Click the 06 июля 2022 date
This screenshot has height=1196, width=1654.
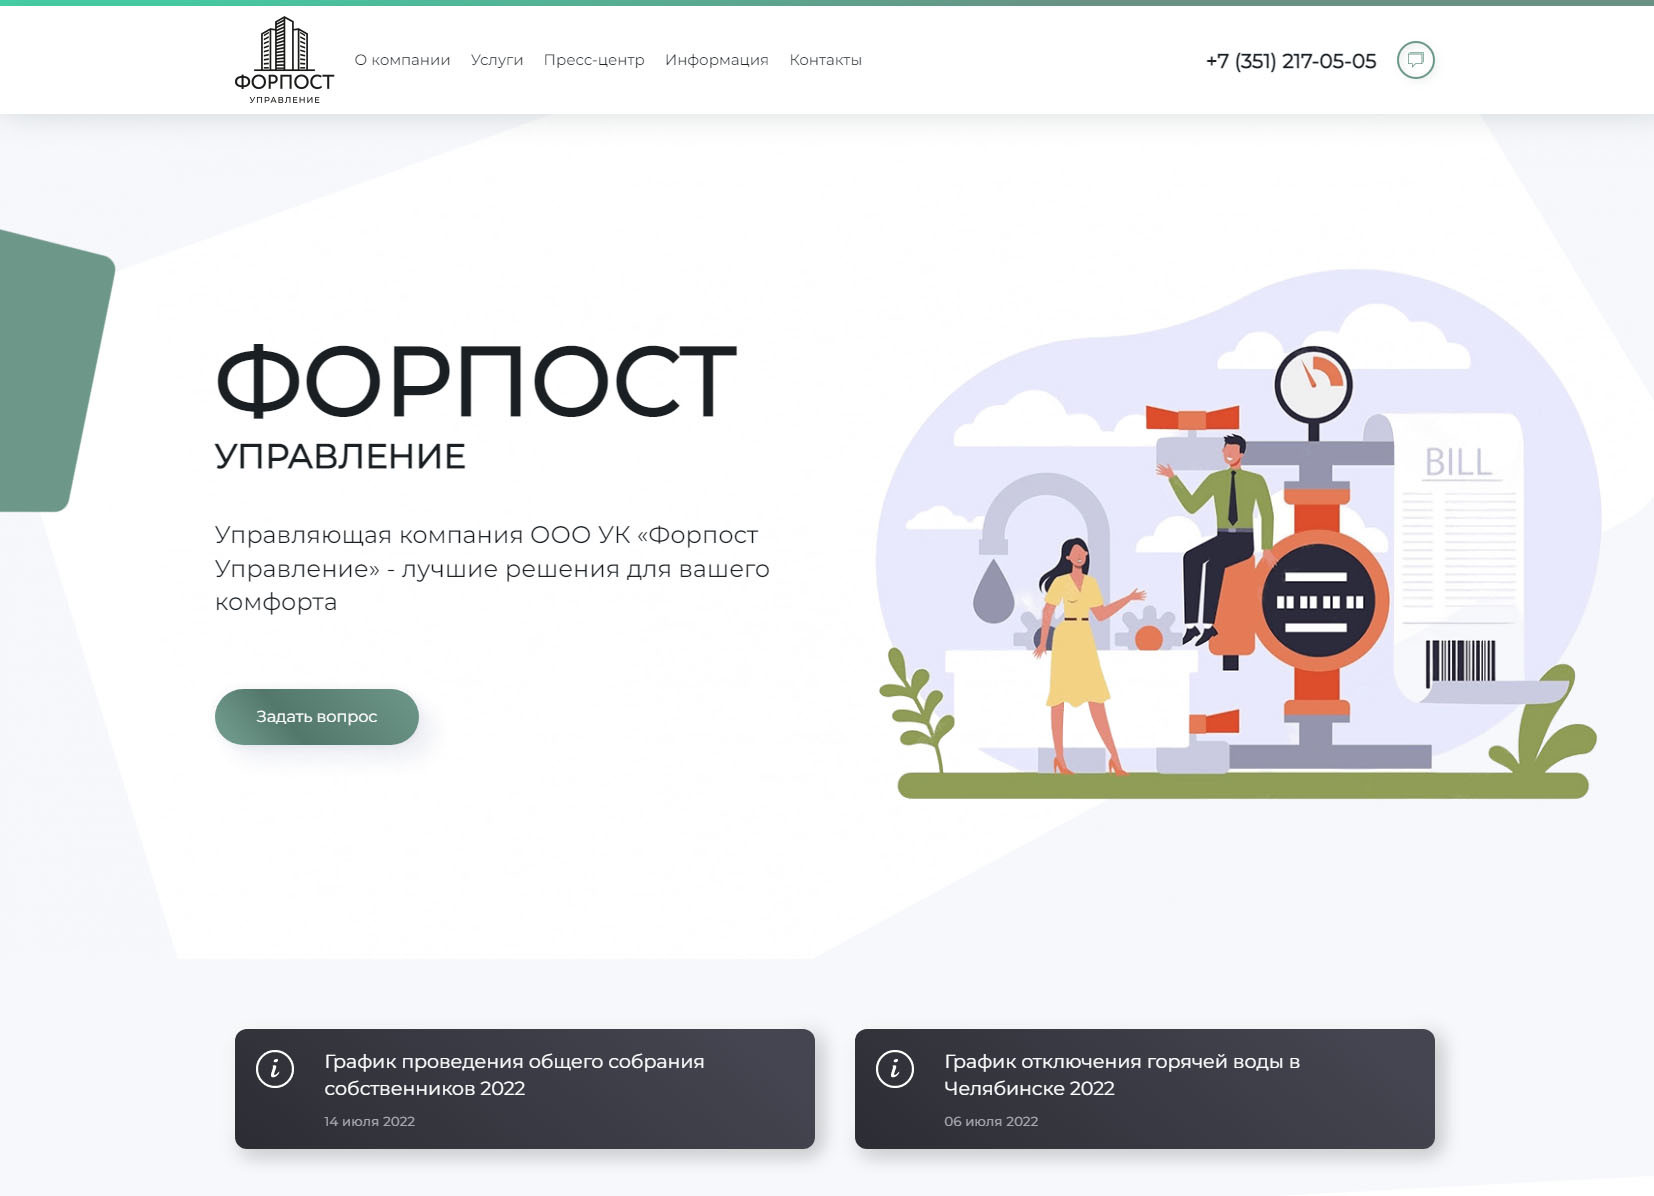tap(991, 1121)
